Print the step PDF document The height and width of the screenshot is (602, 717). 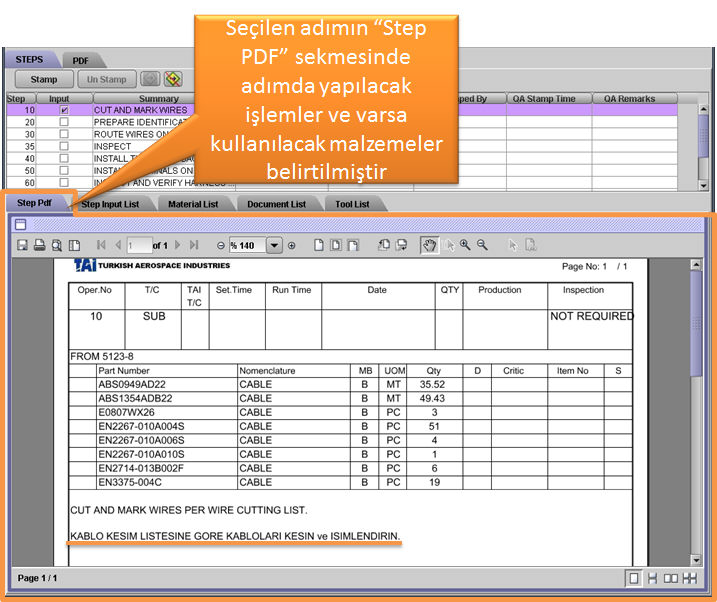40,245
